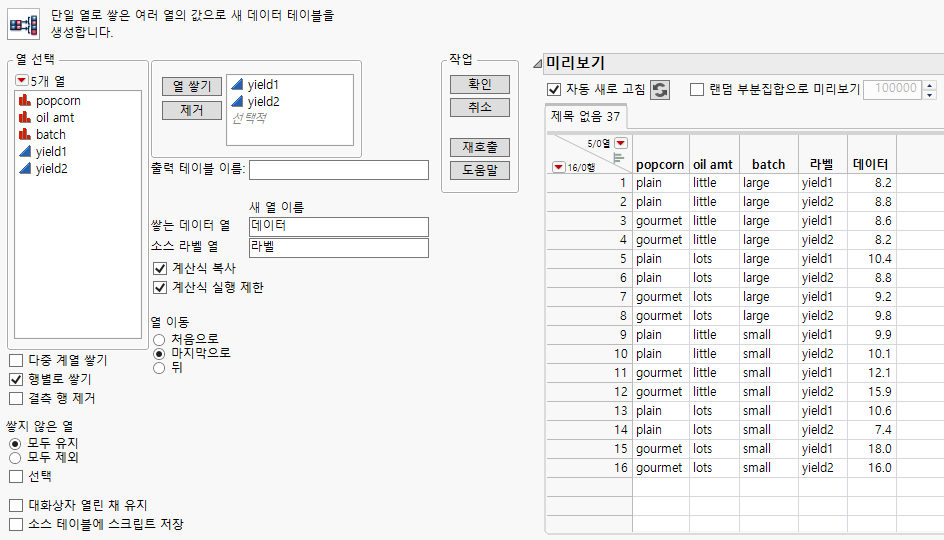Toggle 계산식 실행 제한 checkbox

click(x=160, y=288)
